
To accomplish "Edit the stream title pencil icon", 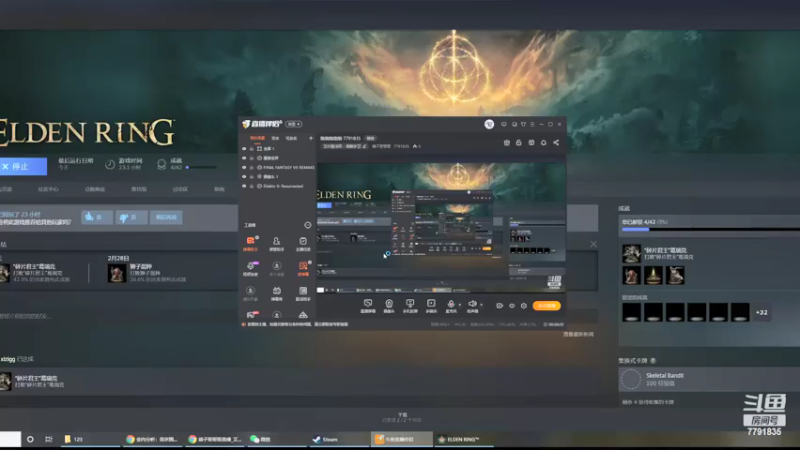I will coord(364,146).
